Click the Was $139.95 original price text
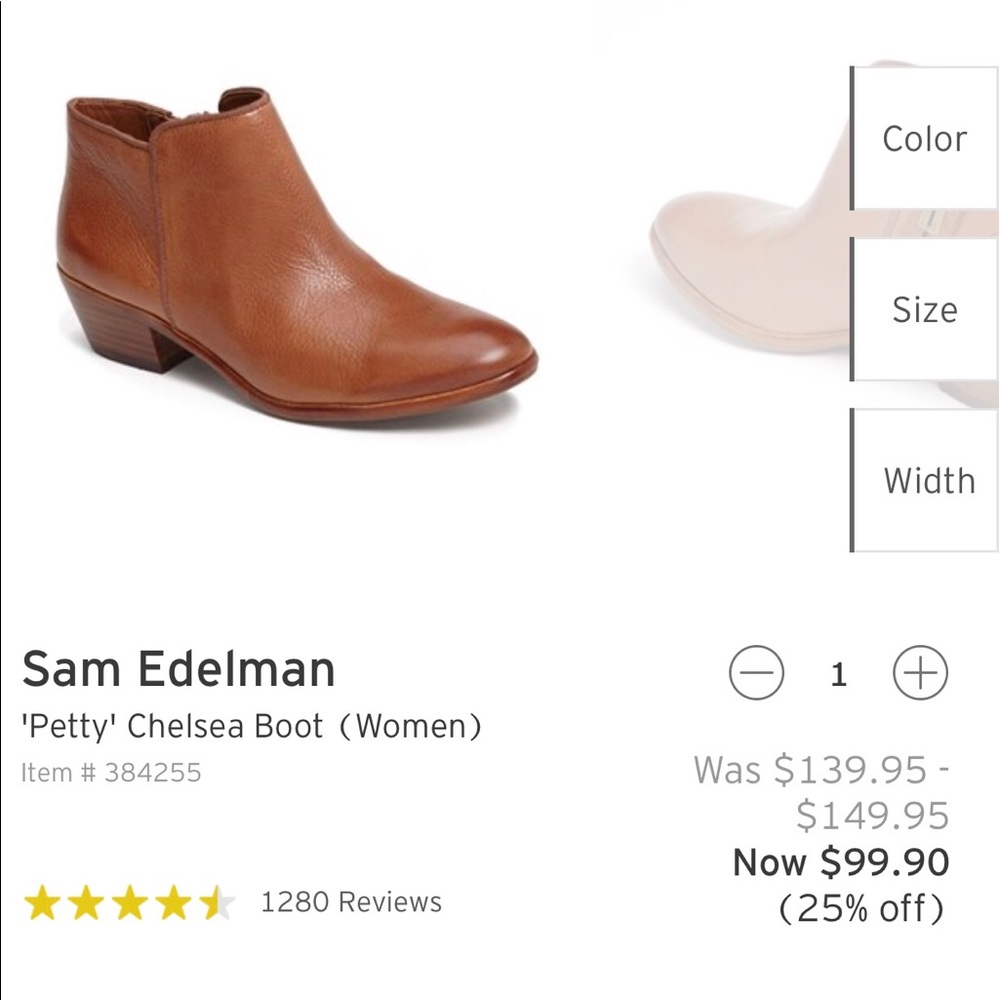This screenshot has height=1000, width=1000. (x=820, y=772)
